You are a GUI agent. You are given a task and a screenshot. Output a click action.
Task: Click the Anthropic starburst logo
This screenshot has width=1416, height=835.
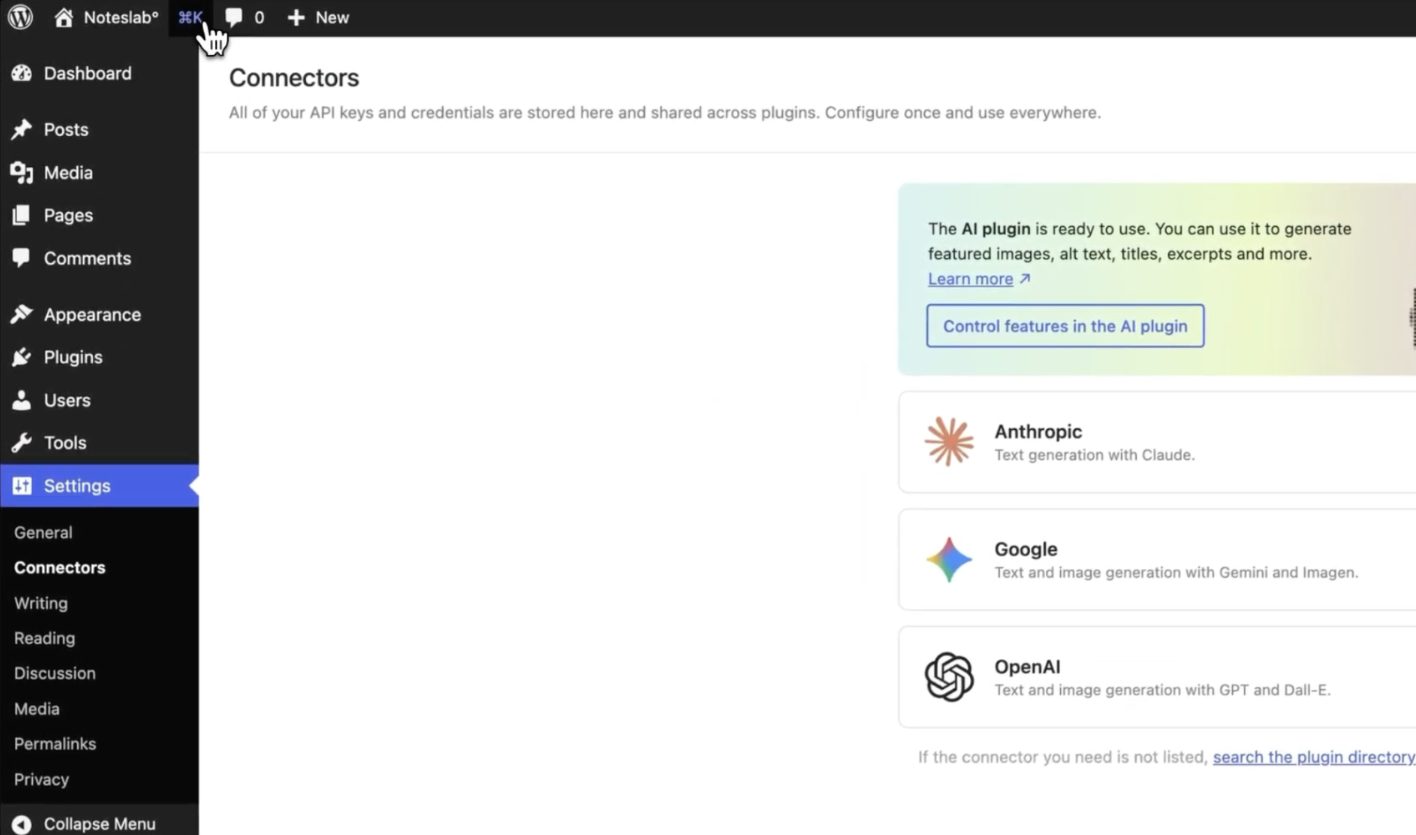coord(949,442)
